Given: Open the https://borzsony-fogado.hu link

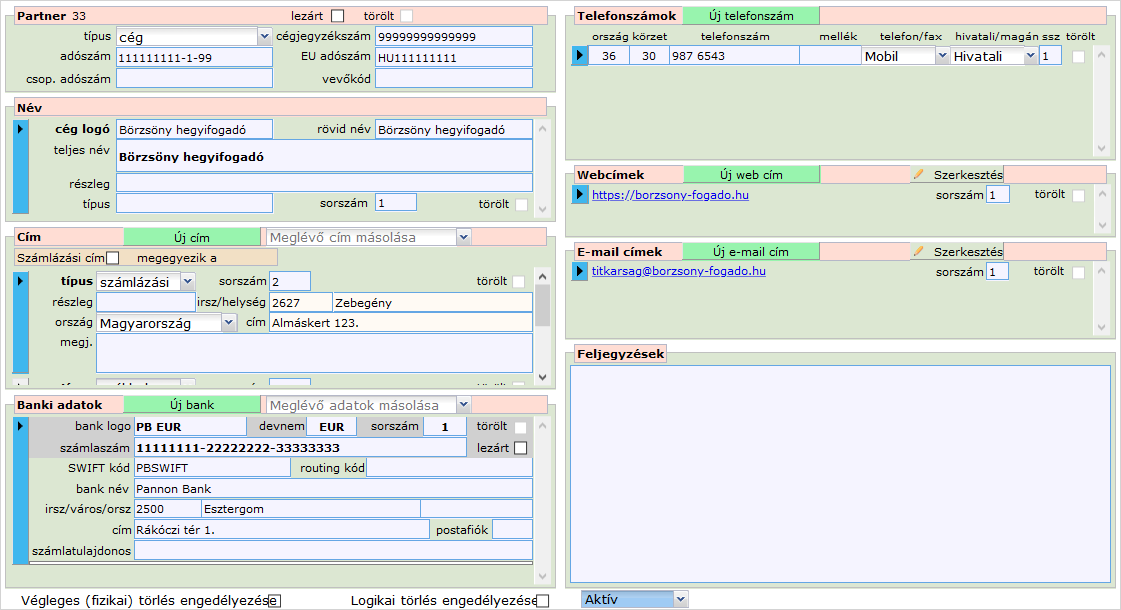Looking at the screenshot, I should pyautogui.click(x=670, y=195).
